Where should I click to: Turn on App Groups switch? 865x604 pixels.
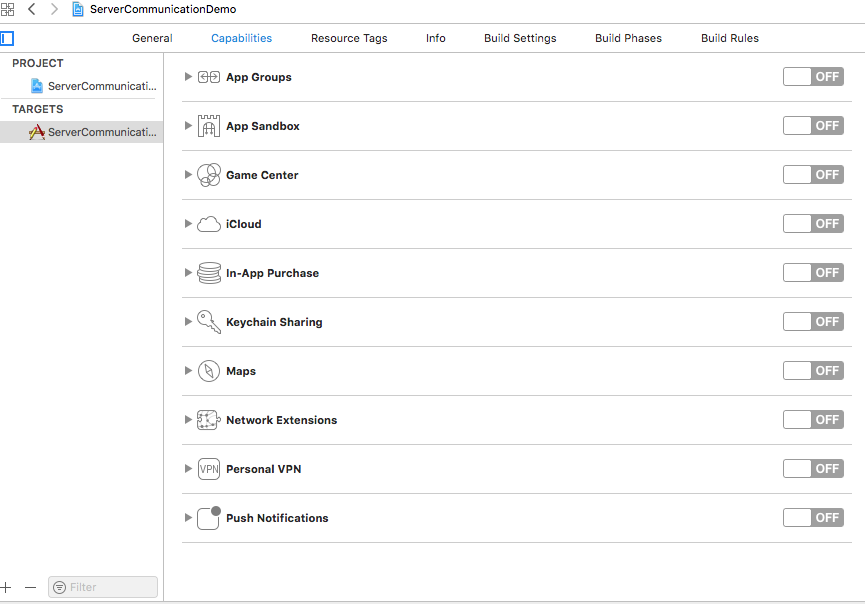(813, 77)
